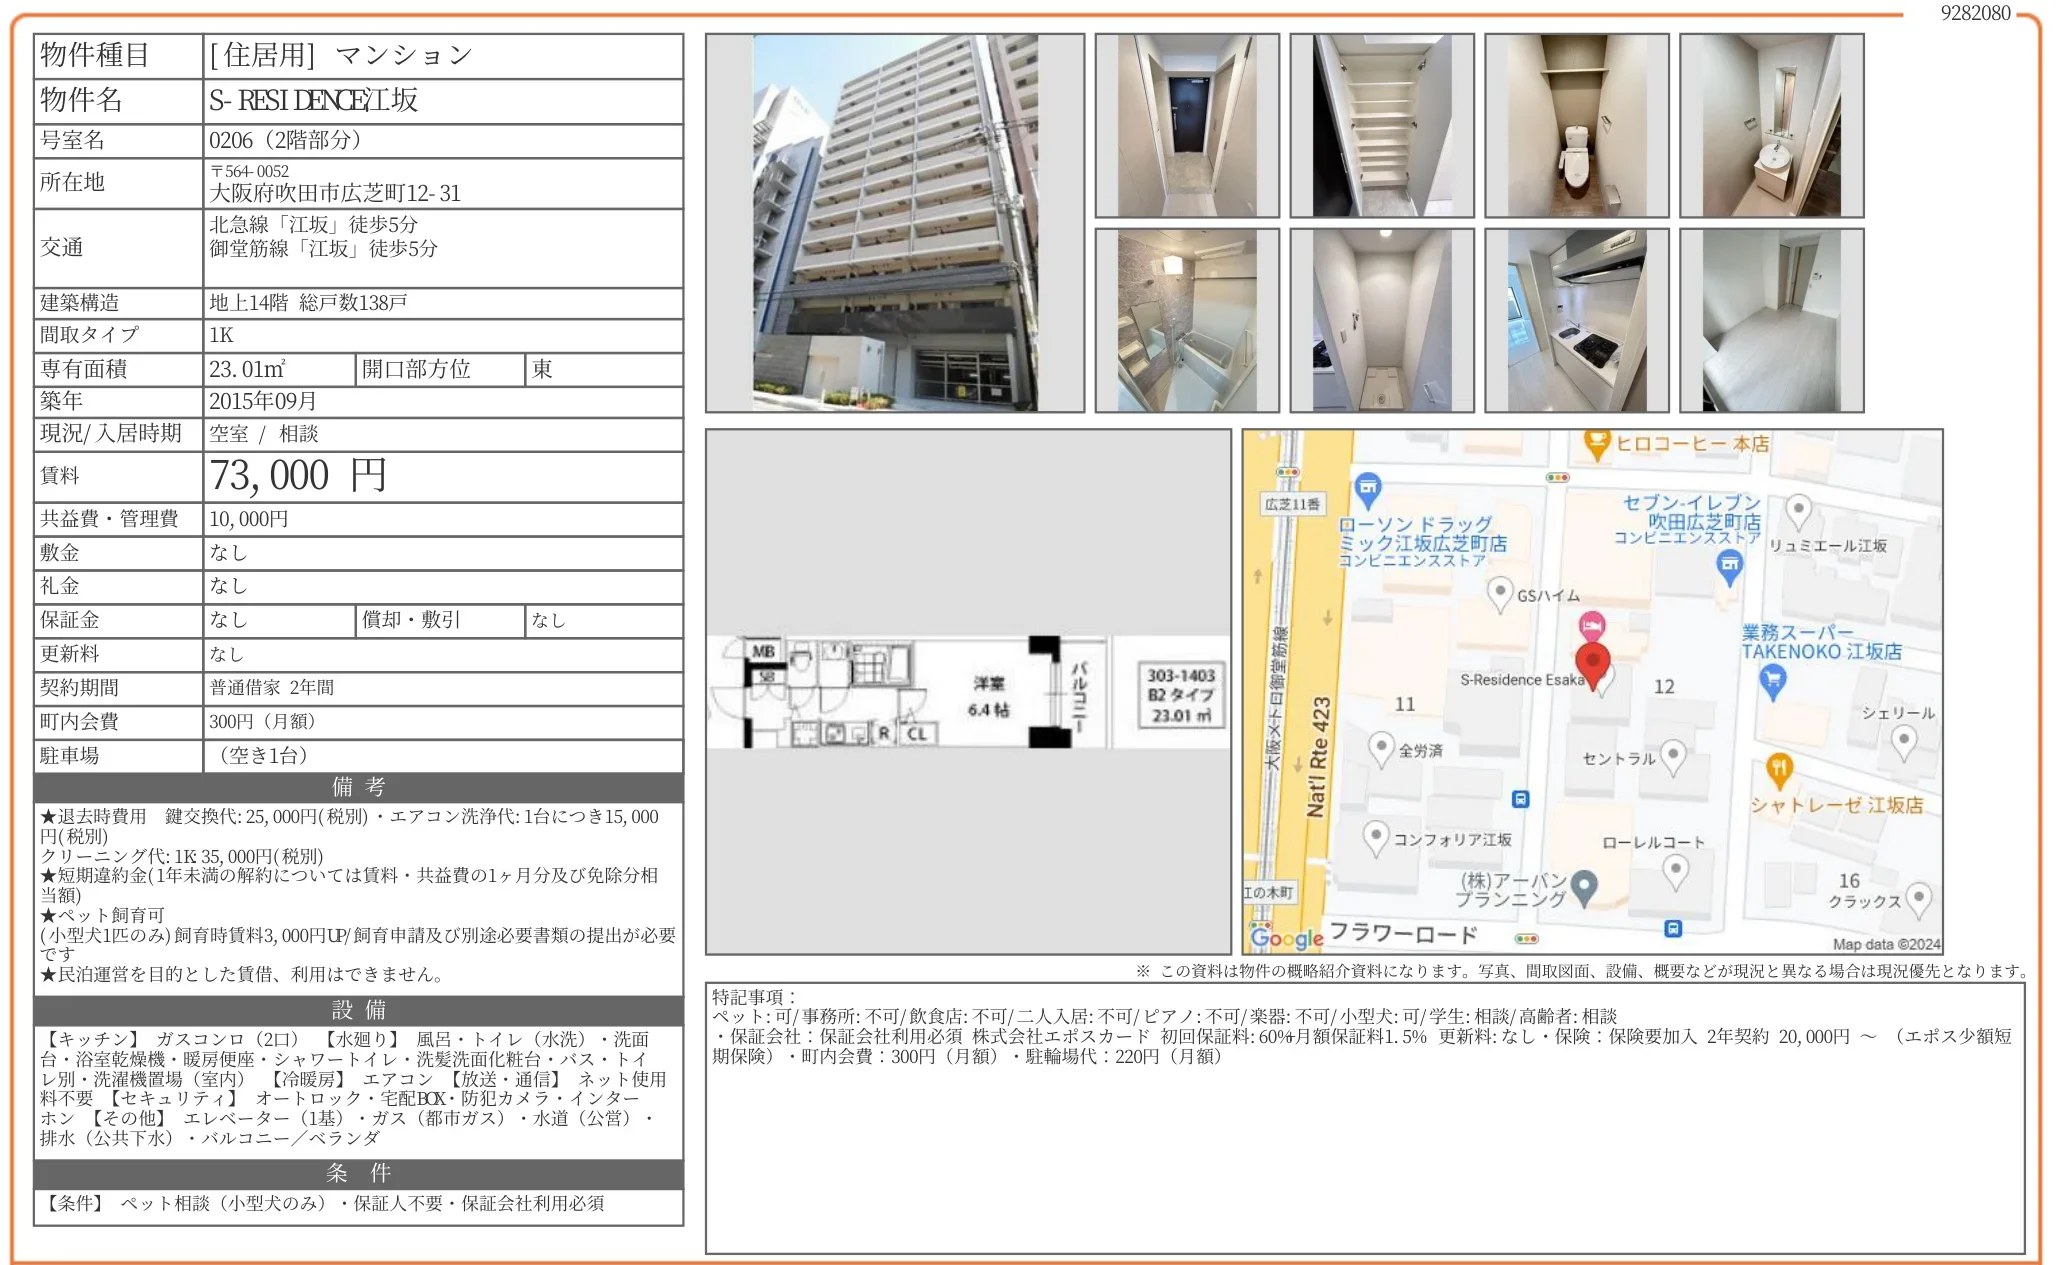Open the Google logo link on the map

point(1287,938)
